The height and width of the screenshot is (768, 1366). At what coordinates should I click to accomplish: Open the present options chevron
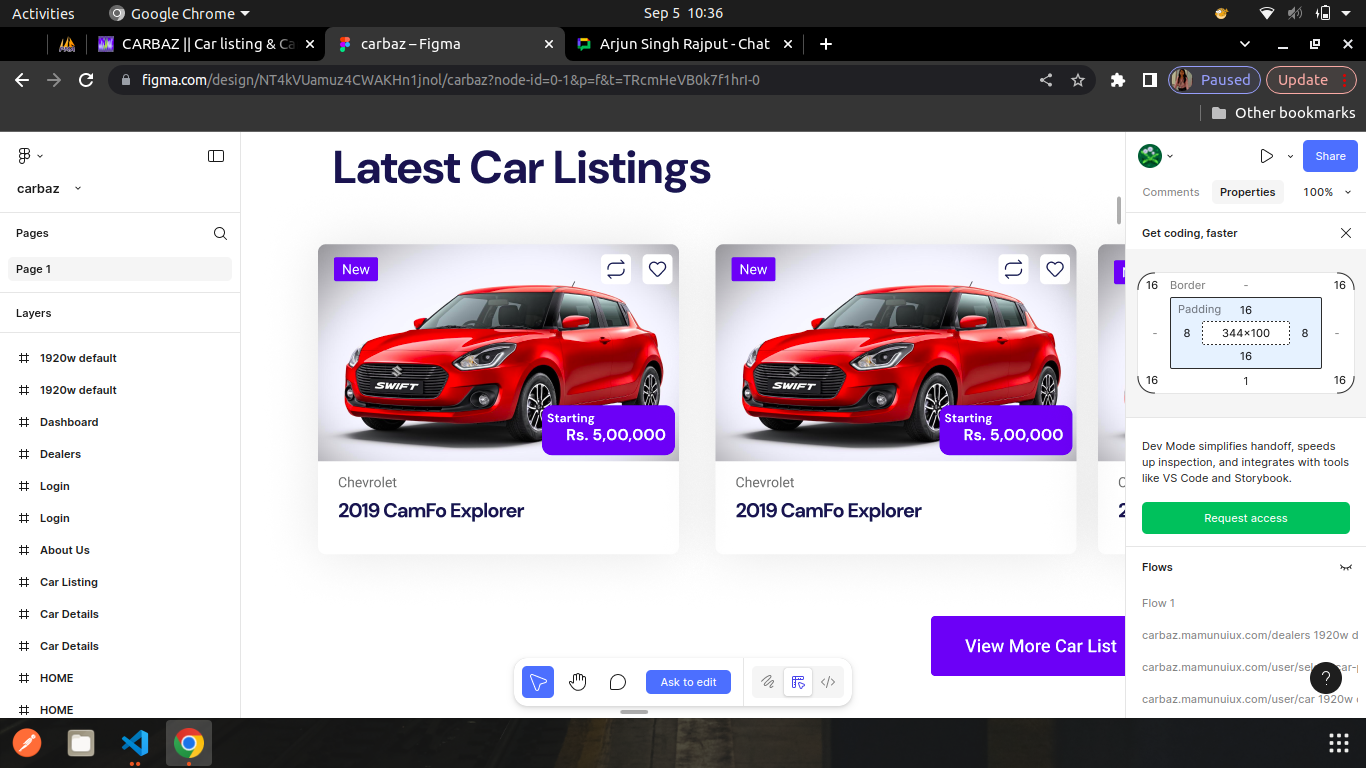click(x=1290, y=157)
